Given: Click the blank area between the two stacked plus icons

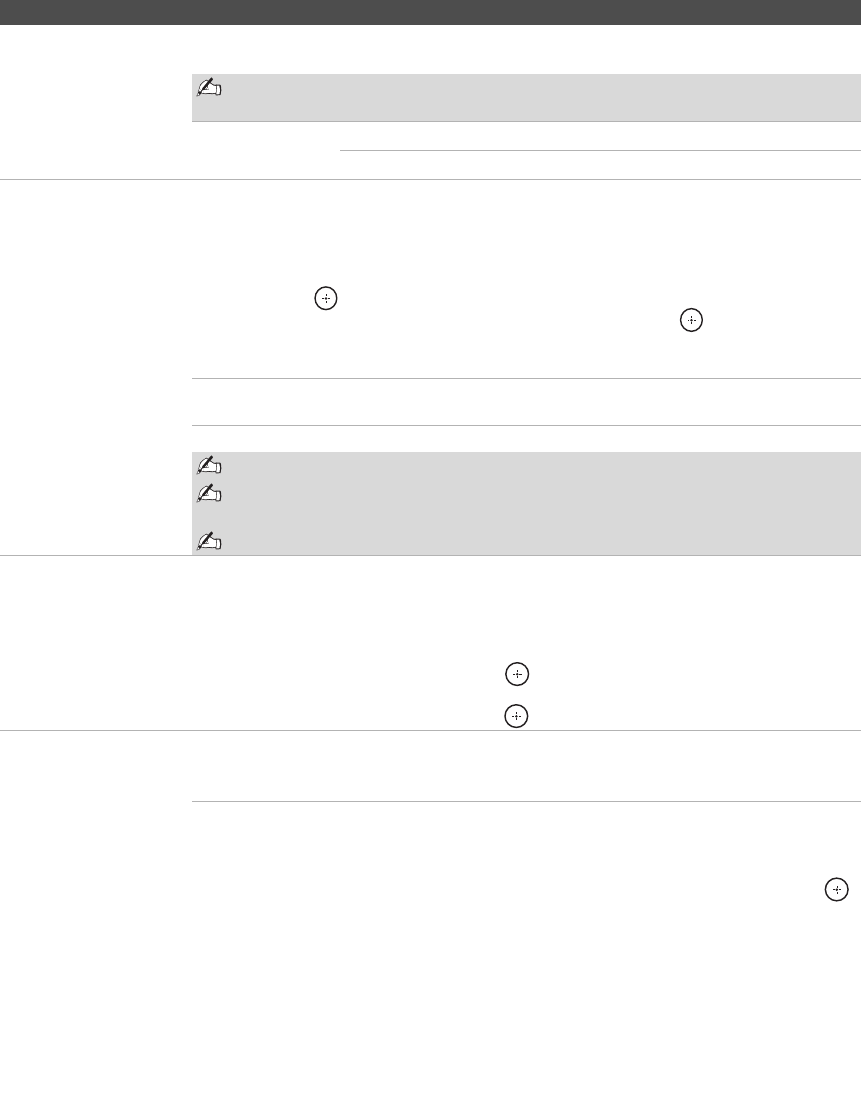Looking at the screenshot, I should [x=516, y=695].
